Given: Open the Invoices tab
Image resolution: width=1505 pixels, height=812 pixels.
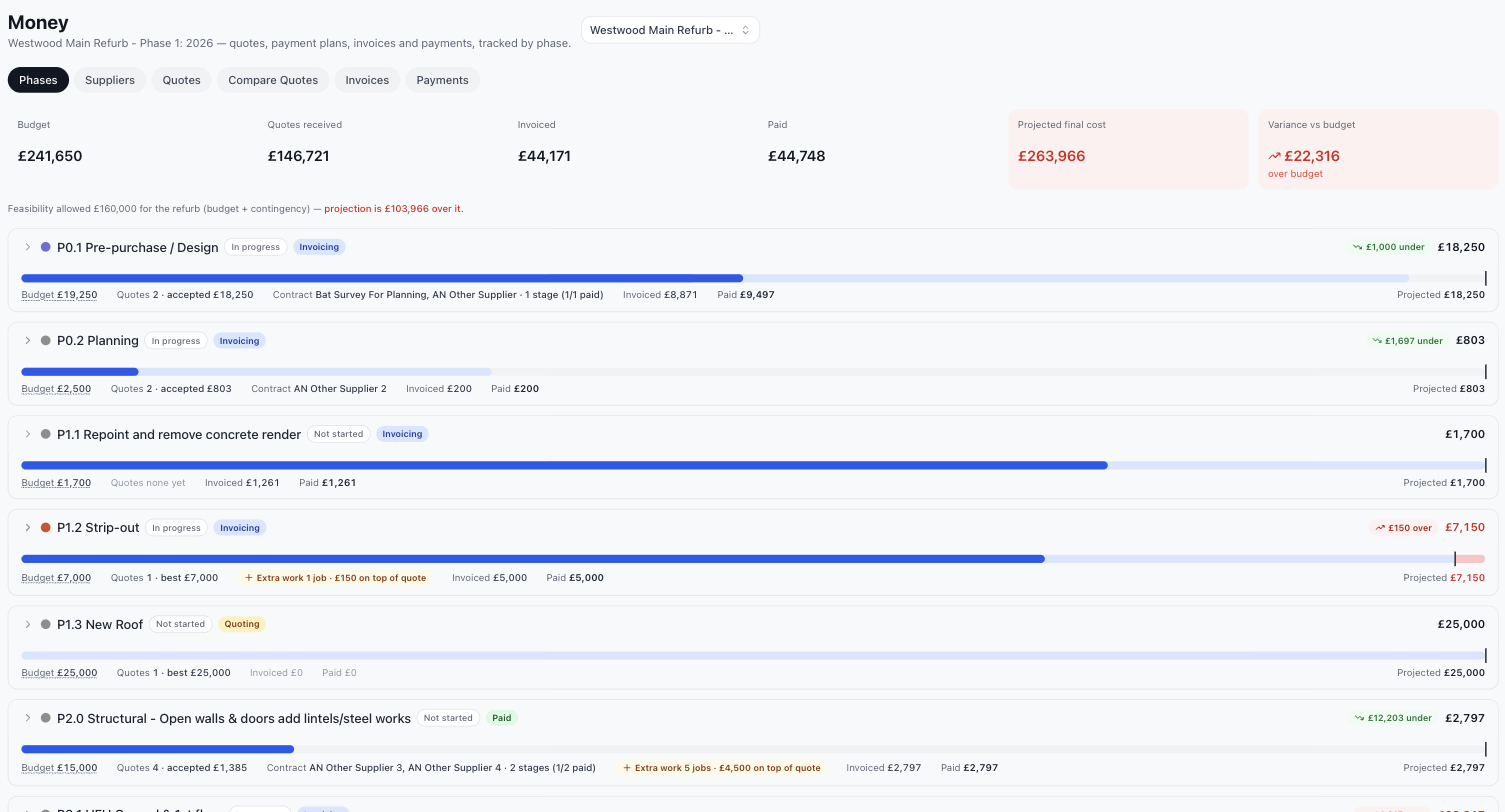Looking at the screenshot, I should click(367, 80).
